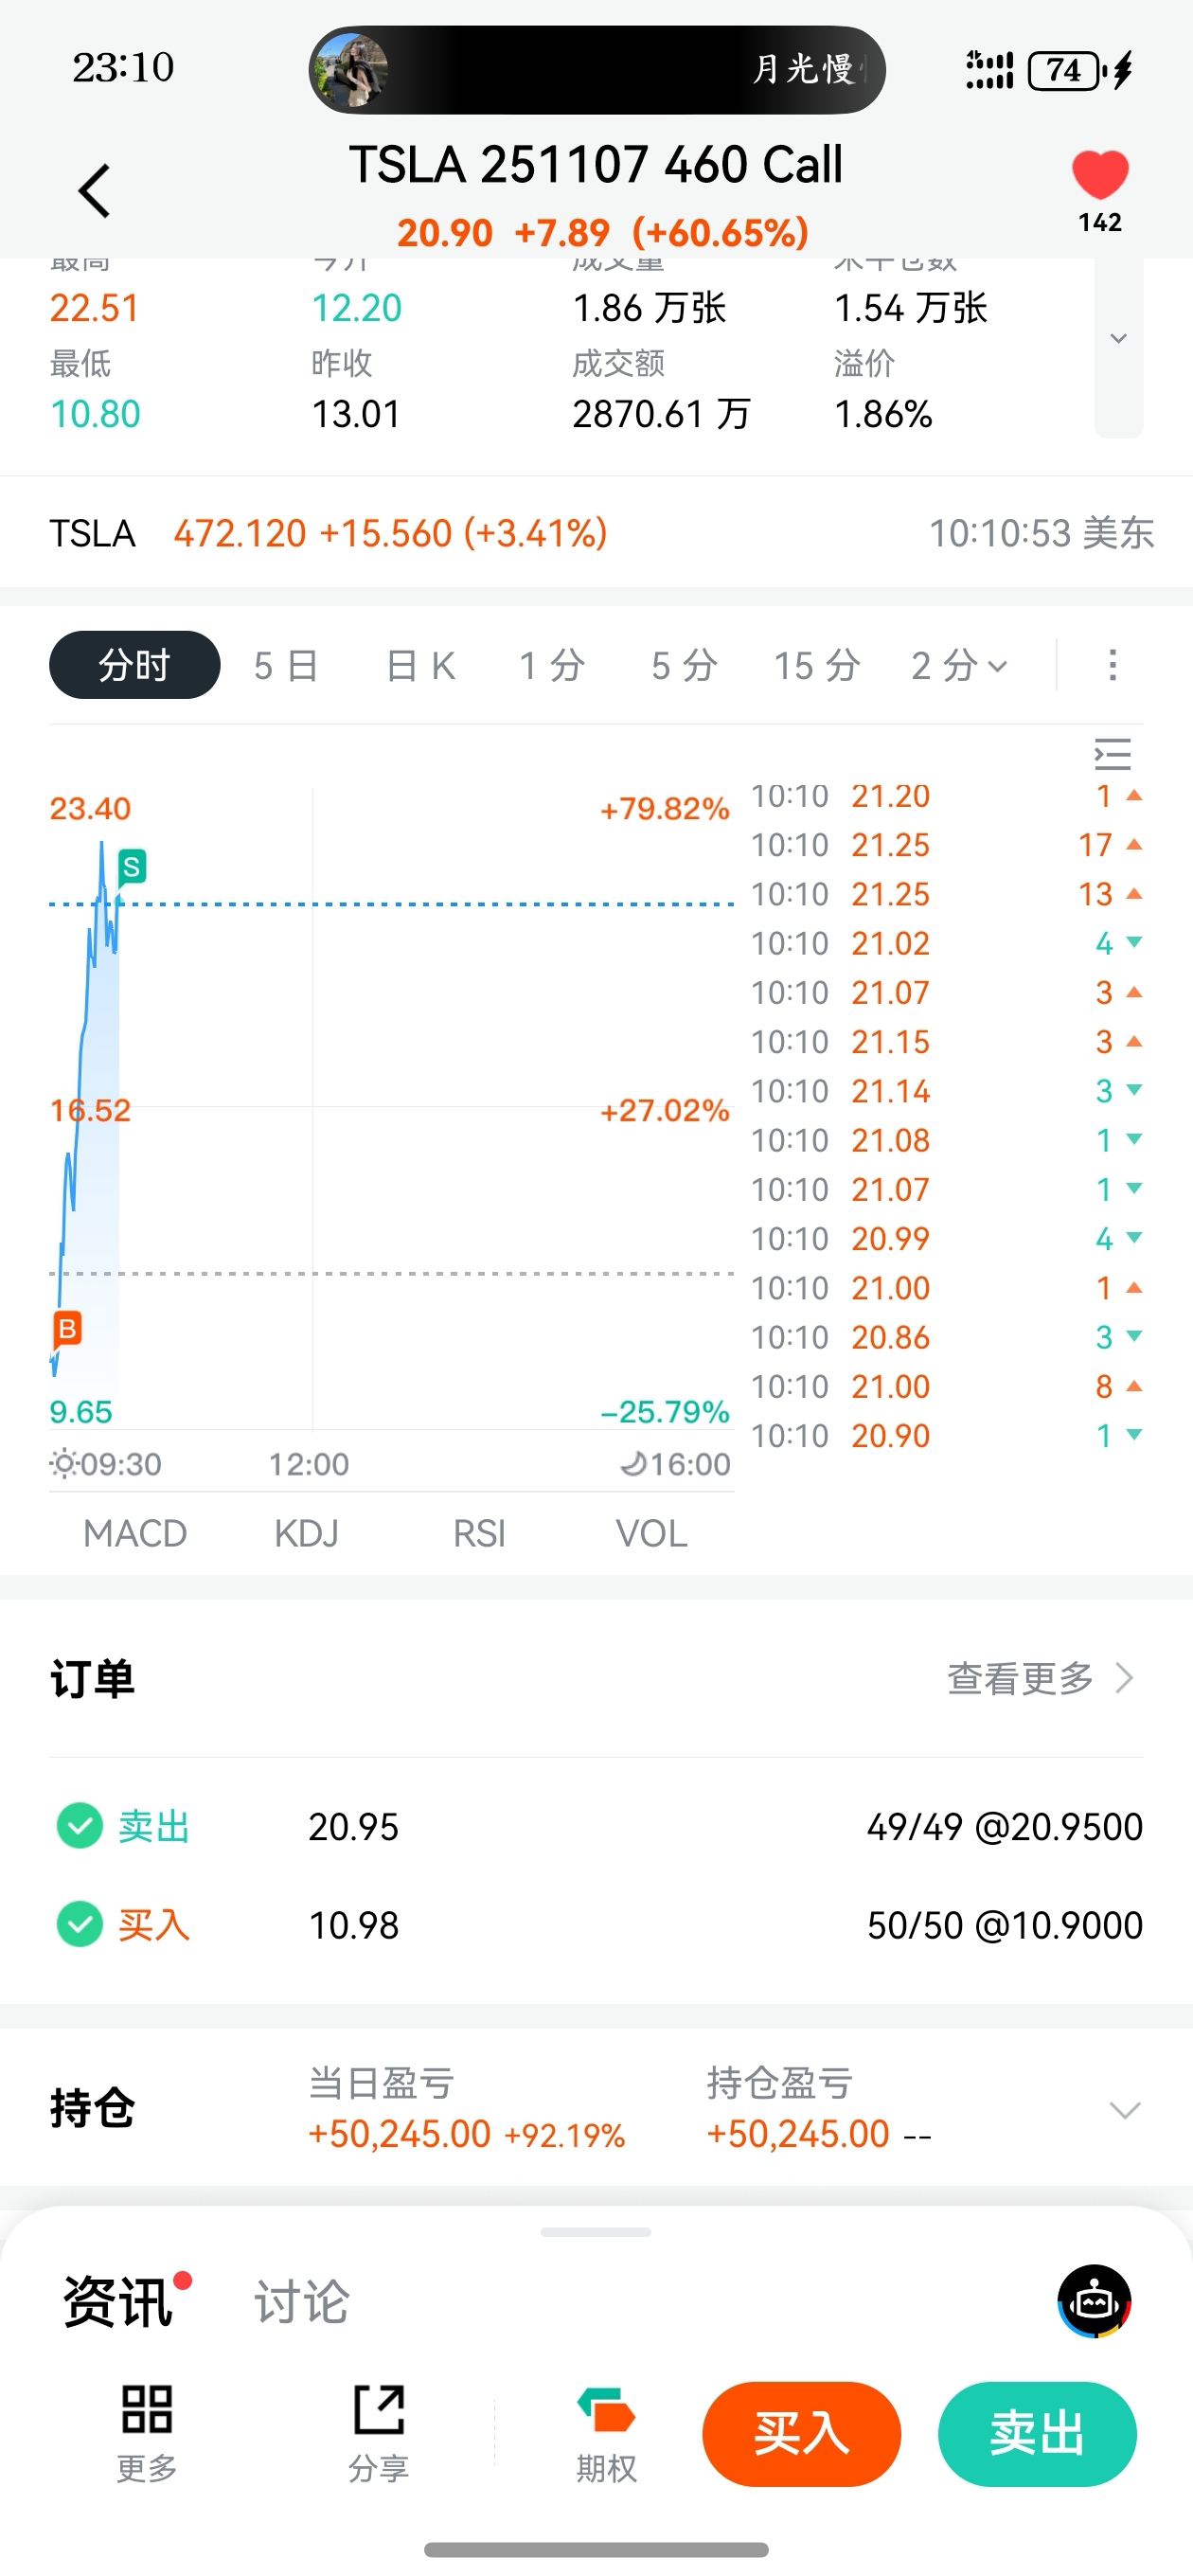Expand the quote details chevron
This screenshot has height=2576, width=1193.
click(1118, 339)
